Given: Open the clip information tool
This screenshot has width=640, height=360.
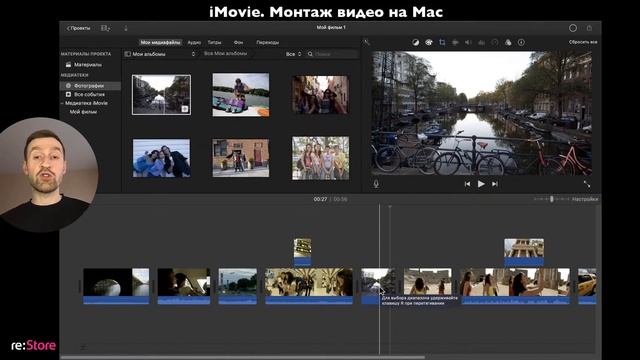Looking at the screenshot, I should pyautogui.click(x=521, y=42).
